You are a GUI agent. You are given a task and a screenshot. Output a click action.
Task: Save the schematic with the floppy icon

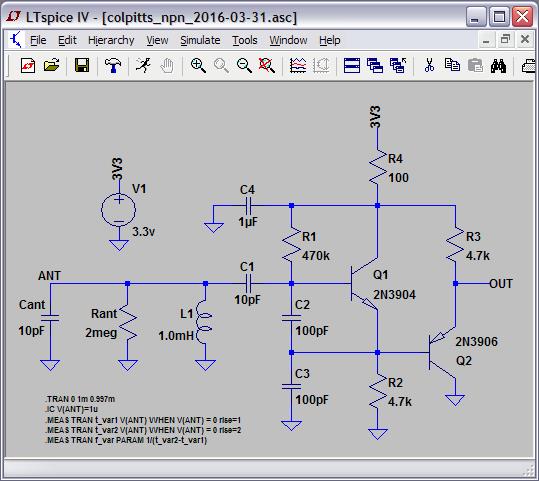[82, 65]
